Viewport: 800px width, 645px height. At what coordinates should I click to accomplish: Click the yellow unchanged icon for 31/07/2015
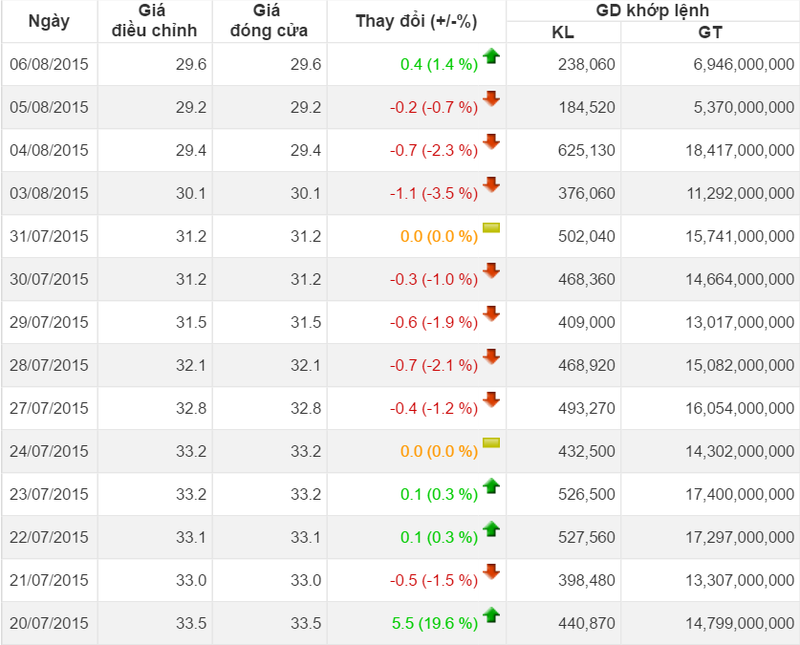point(491,228)
